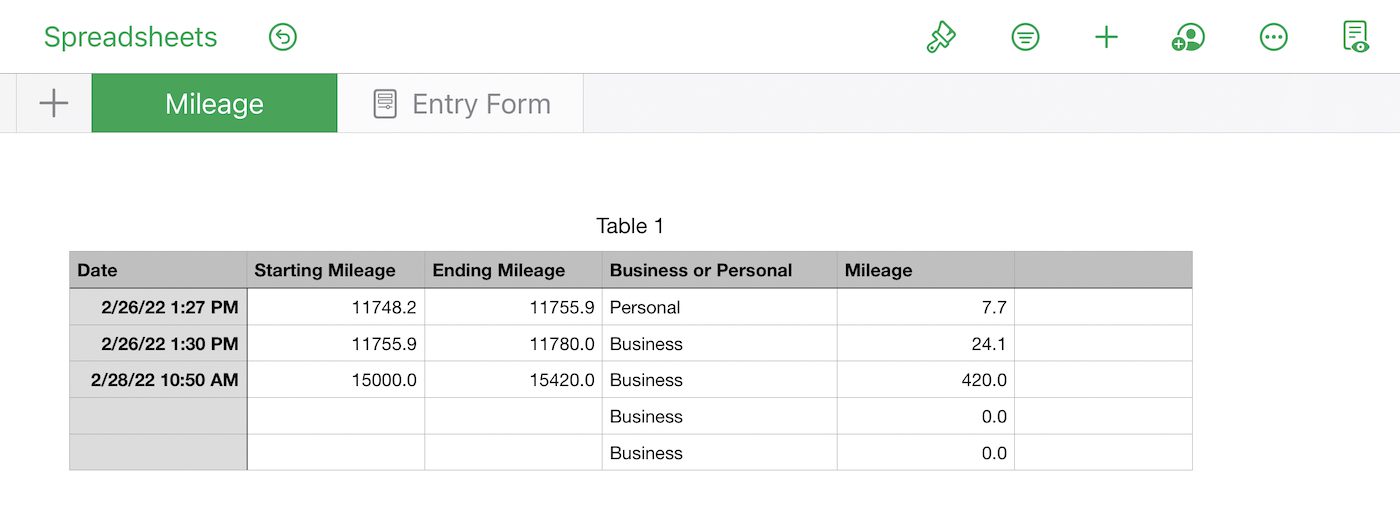Open the Collaborate add-person menu
Image resolution: width=1400 pixels, height=518 pixels.
click(1188, 38)
